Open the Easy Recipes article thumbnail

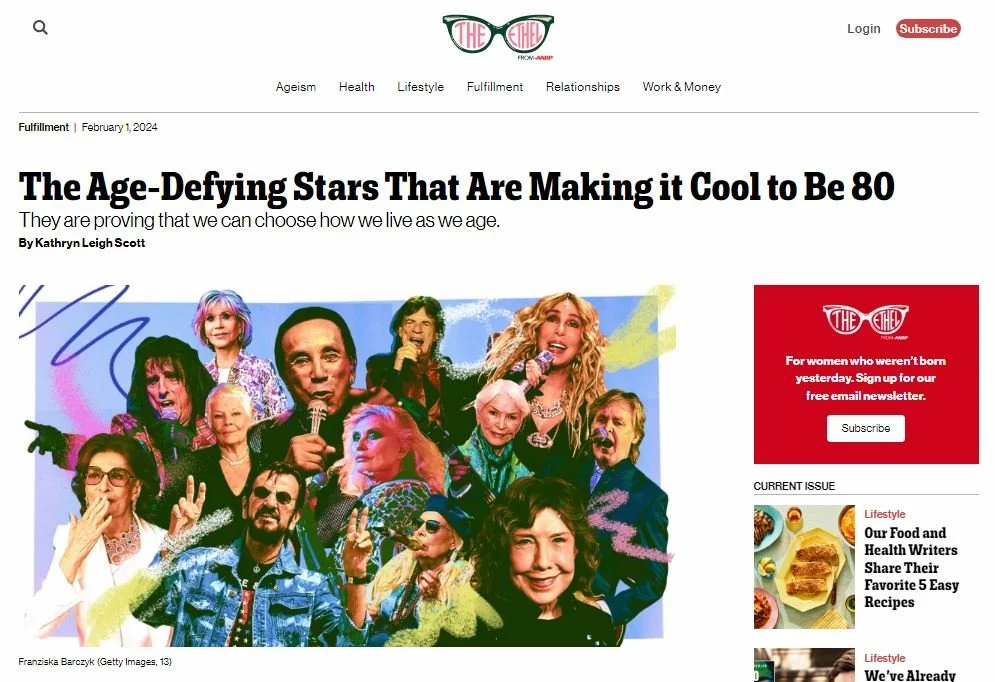(x=804, y=567)
